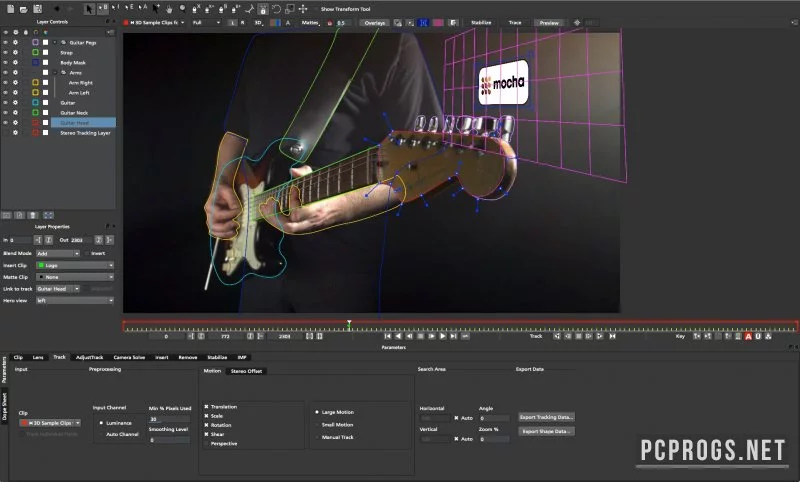Open the Input Clip dropdown in Track tab
The image size is (800, 482).
tap(50, 423)
